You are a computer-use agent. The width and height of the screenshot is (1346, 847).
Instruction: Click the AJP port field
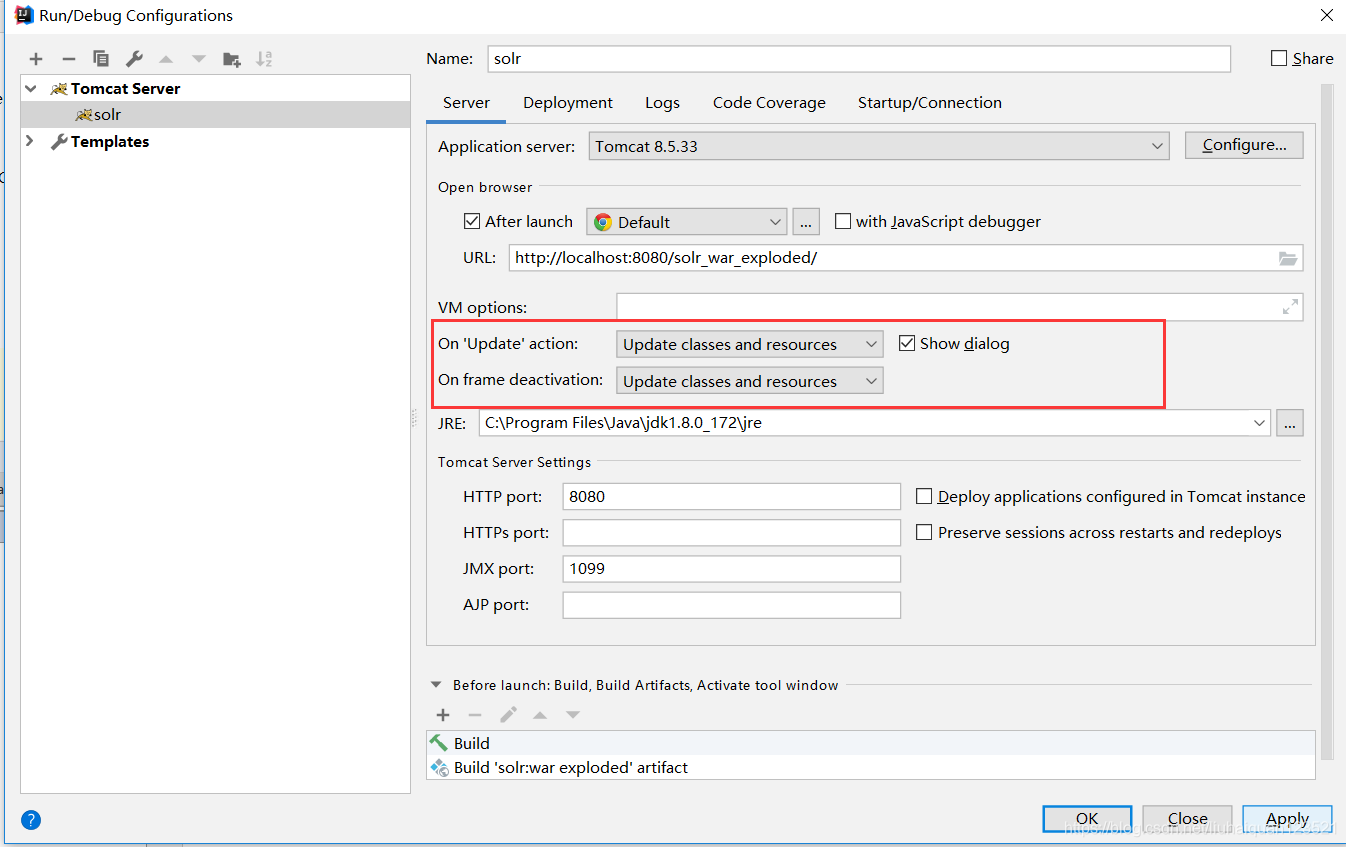[732, 605]
